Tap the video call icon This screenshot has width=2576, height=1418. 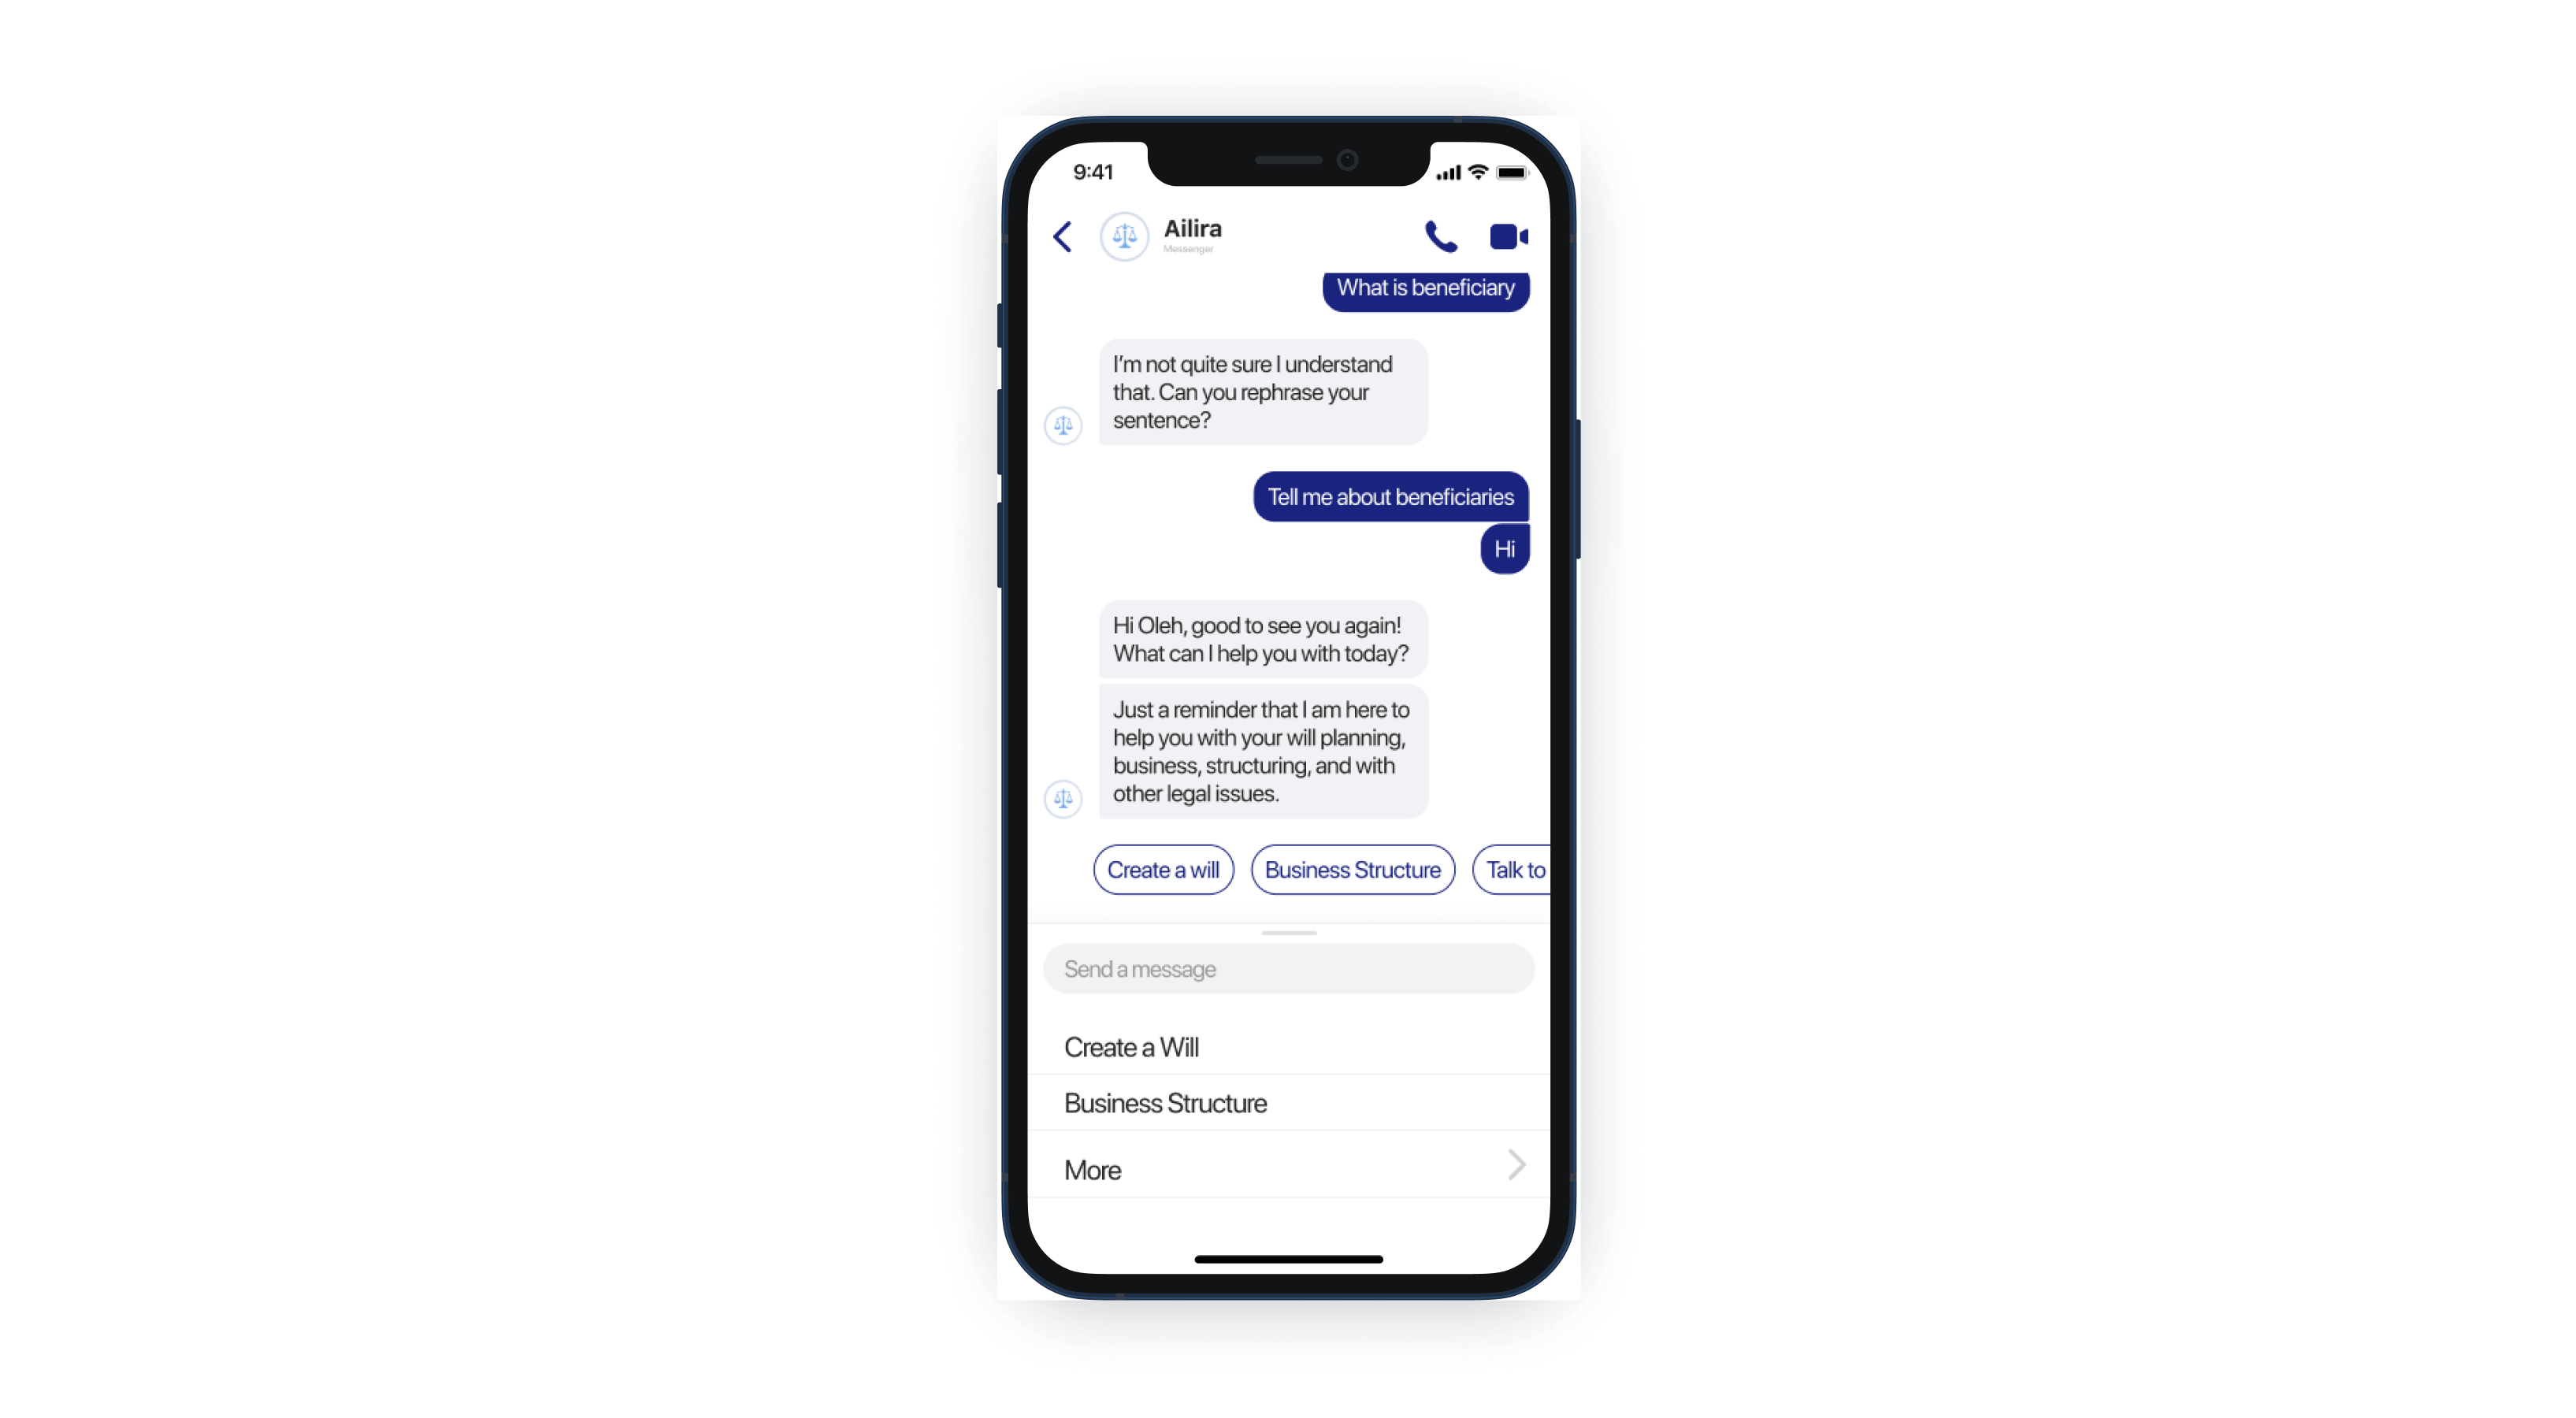pyautogui.click(x=1505, y=236)
